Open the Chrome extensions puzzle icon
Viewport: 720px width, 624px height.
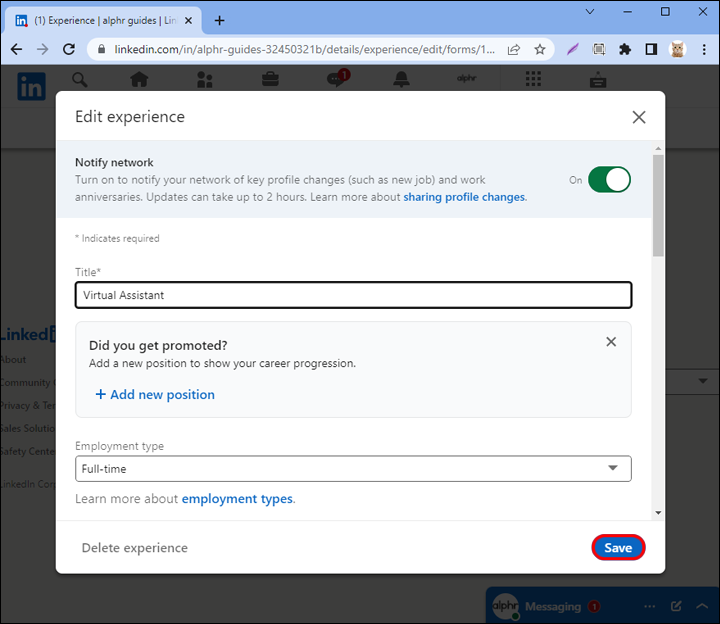[625, 49]
